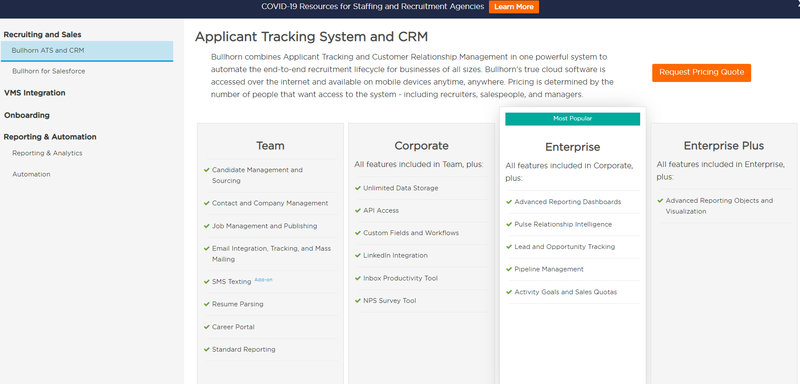The height and width of the screenshot is (384, 800).
Task: Click checkmark beside Pulse Relationship Intelligence
Action: [509, 224]
